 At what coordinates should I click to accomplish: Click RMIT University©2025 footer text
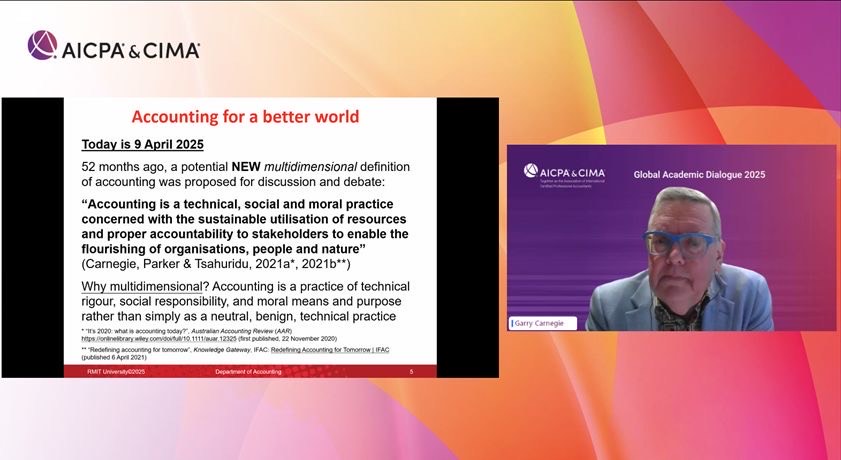pos(116,372)
